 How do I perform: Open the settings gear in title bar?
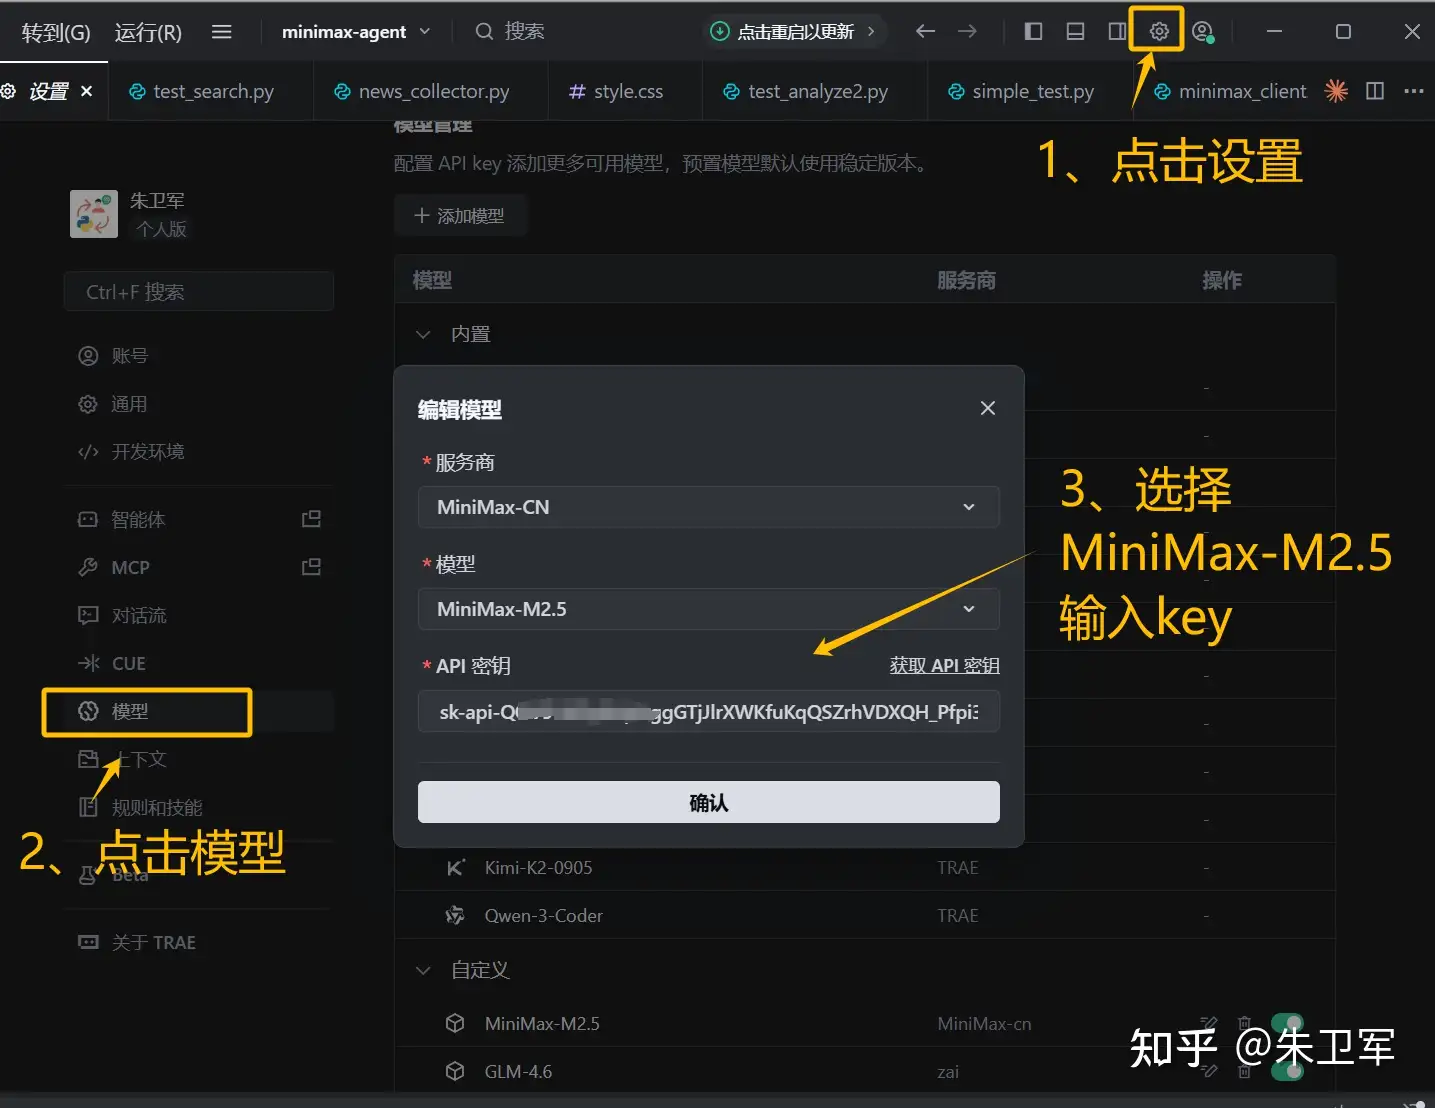1158,31
